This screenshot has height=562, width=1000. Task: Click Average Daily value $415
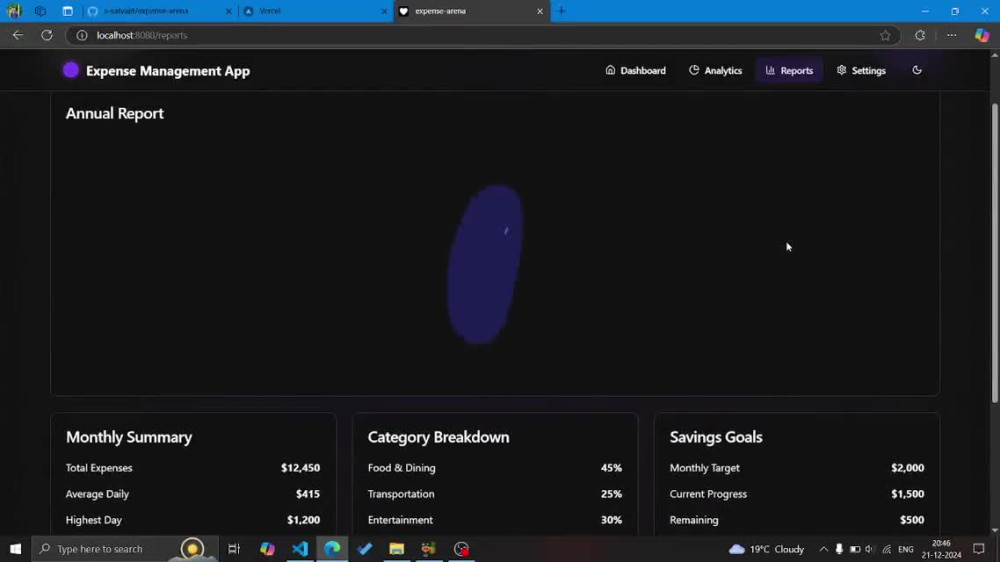(308, 494)
